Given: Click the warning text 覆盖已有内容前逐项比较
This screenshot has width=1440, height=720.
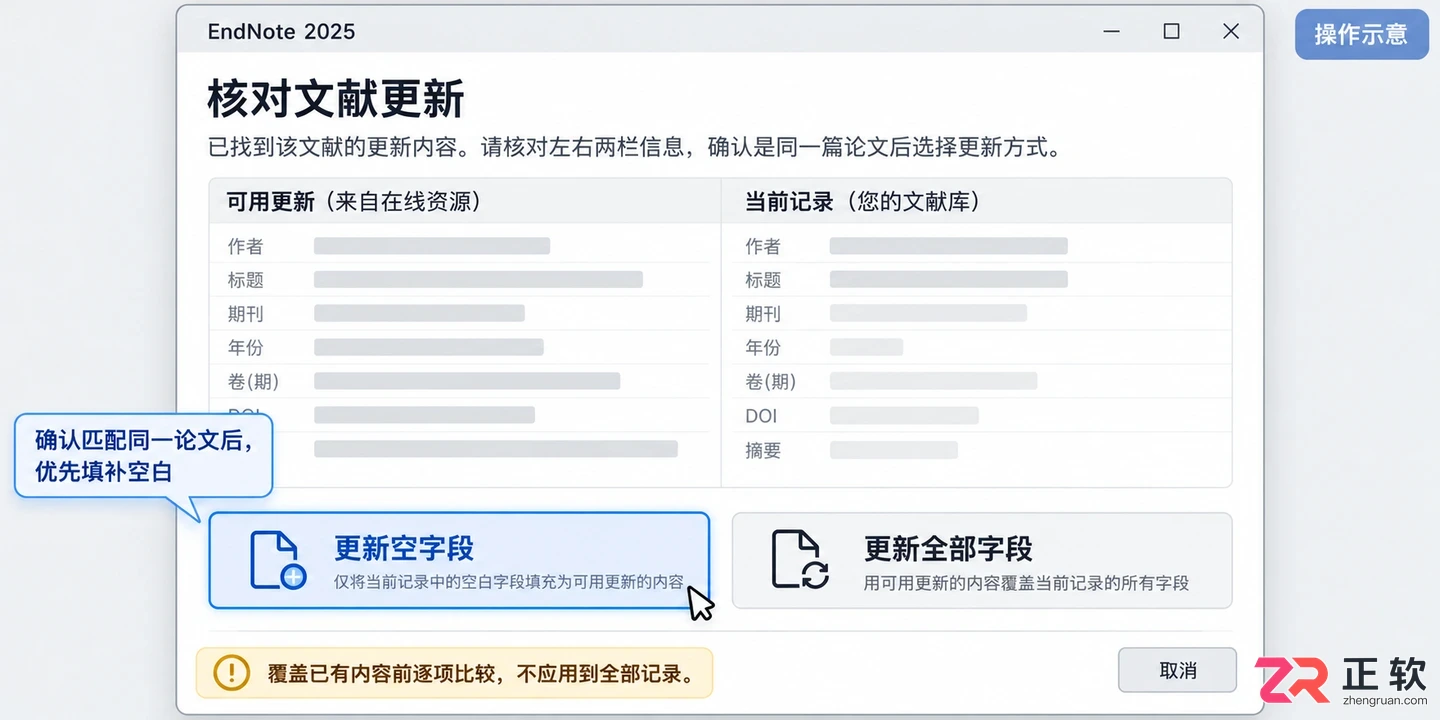Looking at the screenshot, I should tap(381, 673).
